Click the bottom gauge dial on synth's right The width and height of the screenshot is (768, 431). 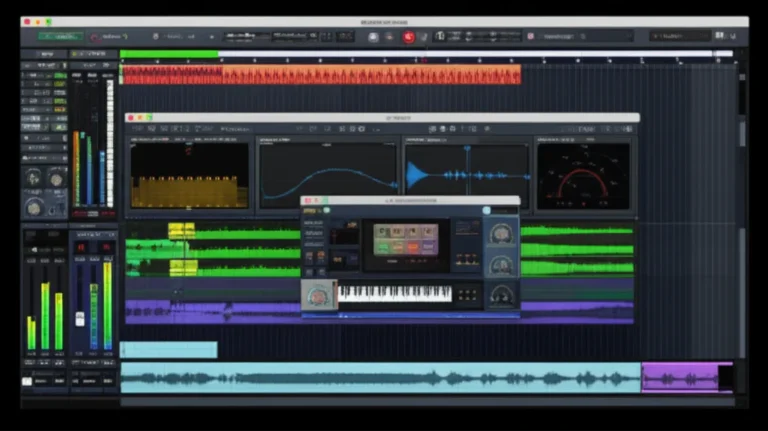(x=500, y=295)
